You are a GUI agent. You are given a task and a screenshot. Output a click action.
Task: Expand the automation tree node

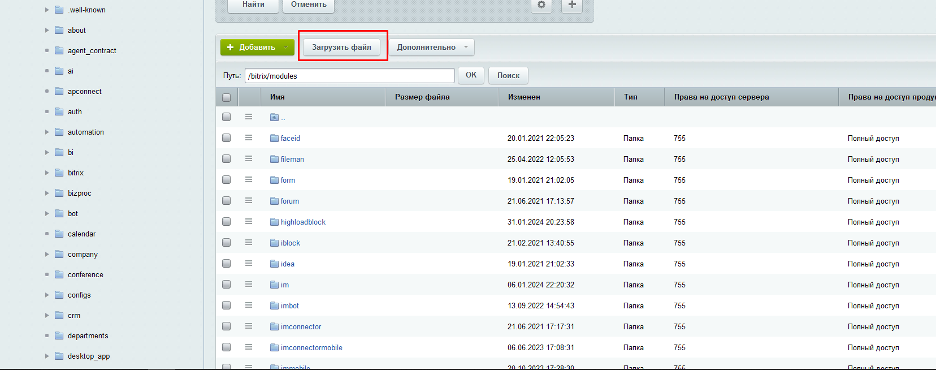(x=47, y=132)
